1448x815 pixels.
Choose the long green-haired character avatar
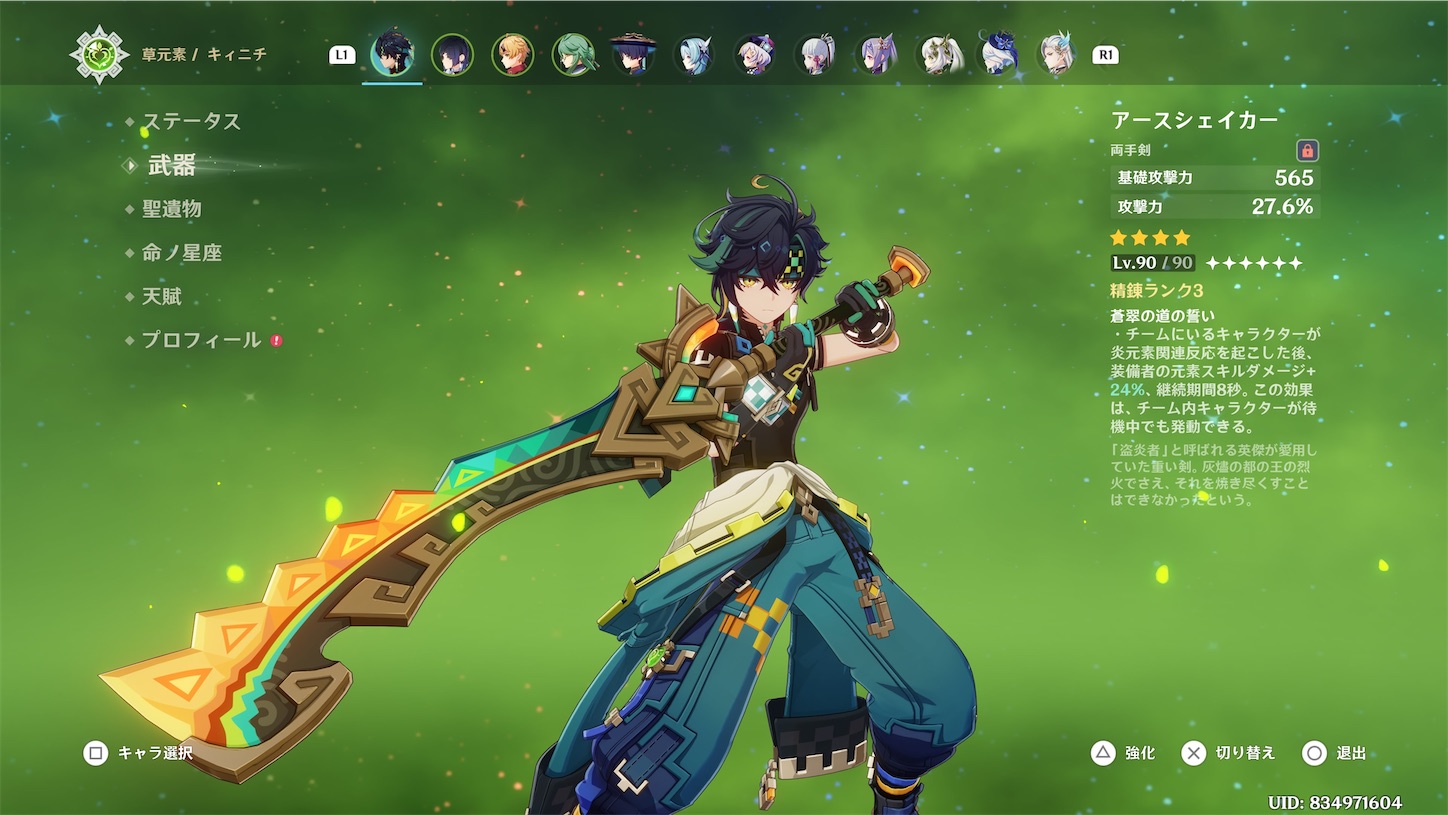(x=574, y=55)
